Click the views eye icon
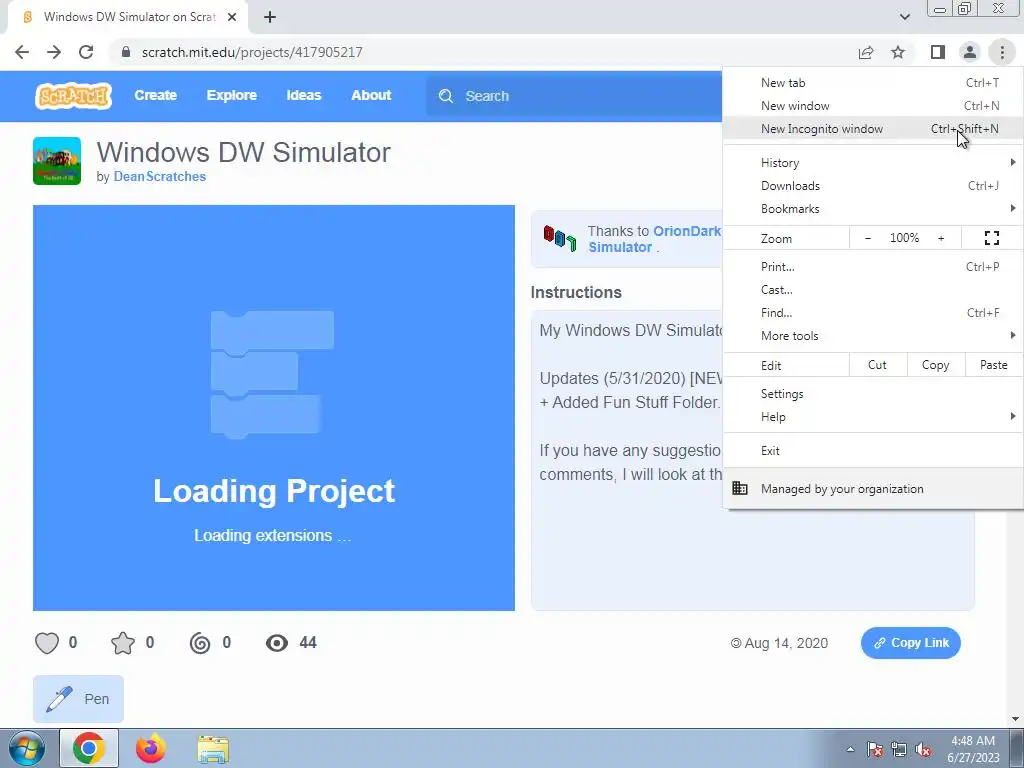1024x768 pixels. (277, 643)
